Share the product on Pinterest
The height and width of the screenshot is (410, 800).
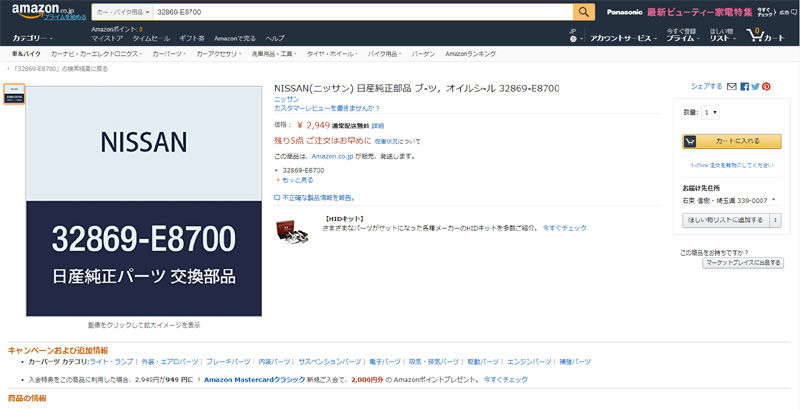click(766, 87)
